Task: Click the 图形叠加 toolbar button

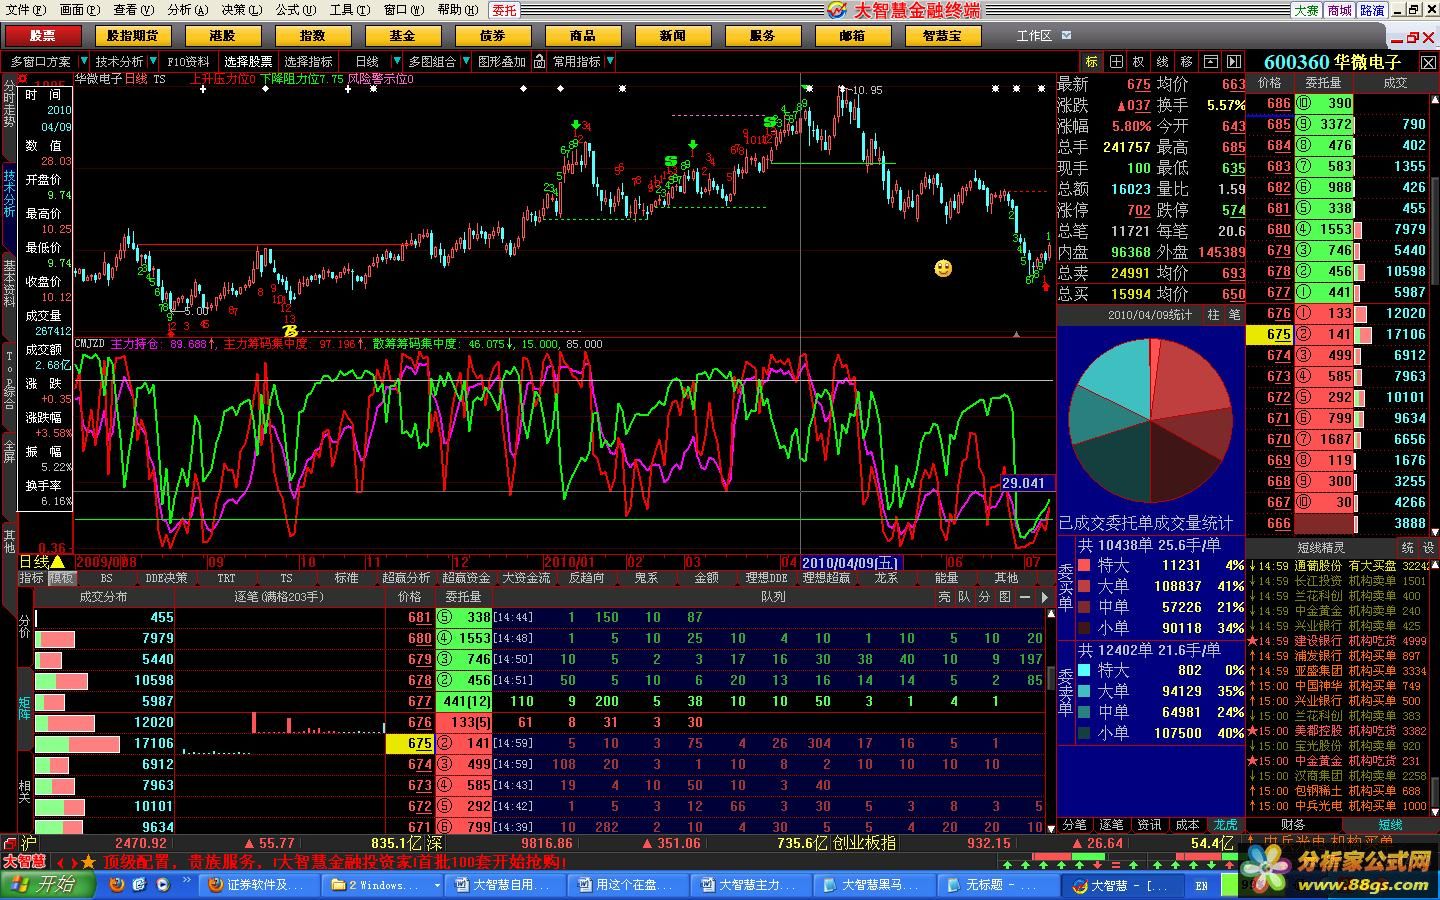Action: (502, 61)
